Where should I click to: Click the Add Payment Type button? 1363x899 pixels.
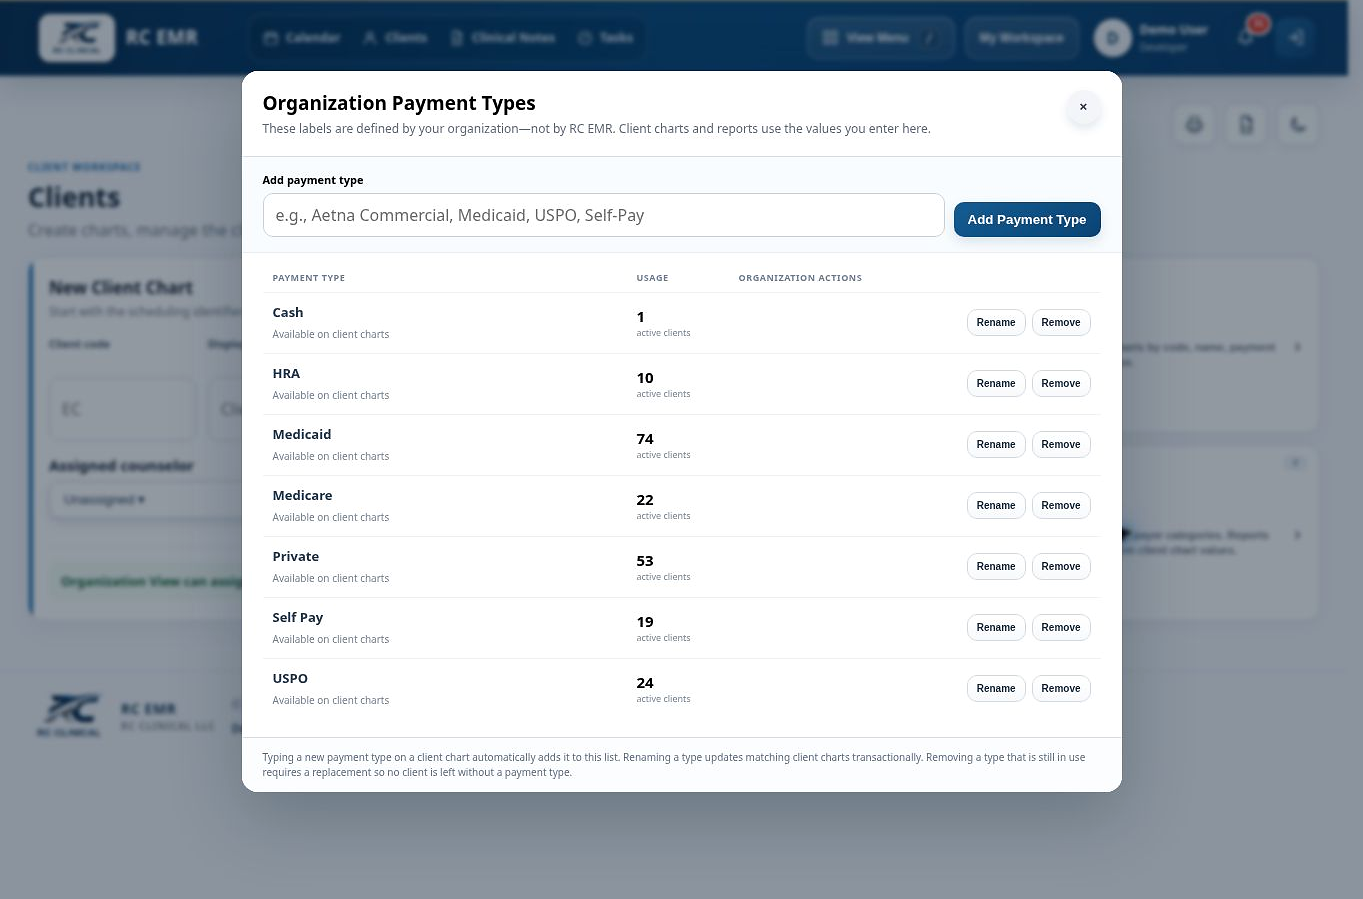pos(1027,220)
